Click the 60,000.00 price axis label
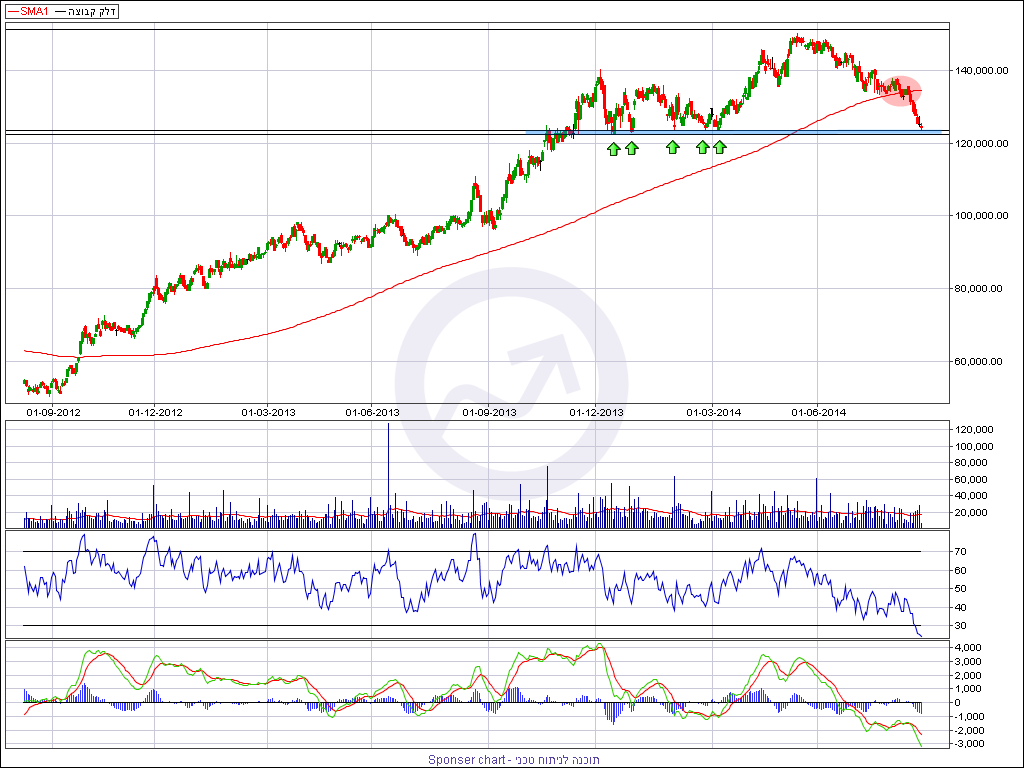1024x768 pixels. click(x=979, y=361)
